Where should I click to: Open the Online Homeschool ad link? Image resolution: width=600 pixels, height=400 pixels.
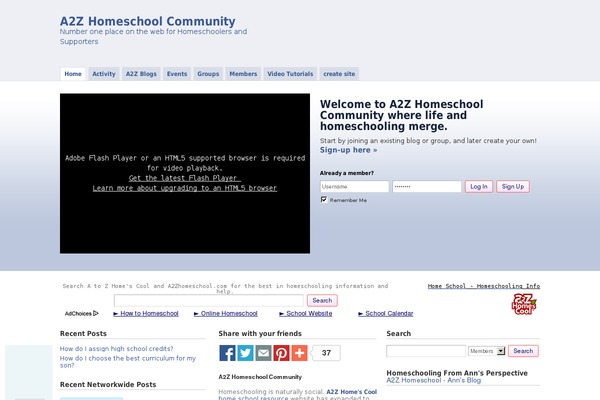(x=226, y=313)
